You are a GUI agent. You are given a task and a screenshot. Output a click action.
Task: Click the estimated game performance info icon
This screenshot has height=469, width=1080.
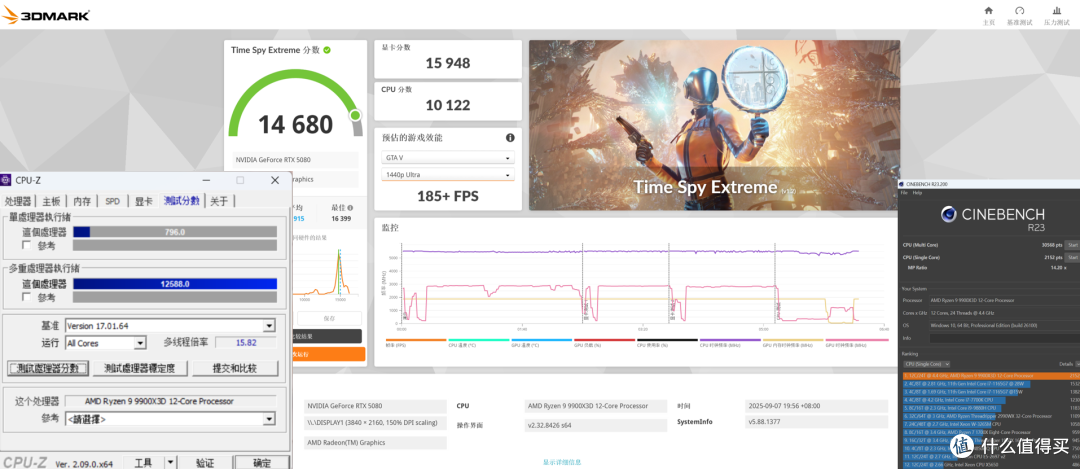(510, 137)
